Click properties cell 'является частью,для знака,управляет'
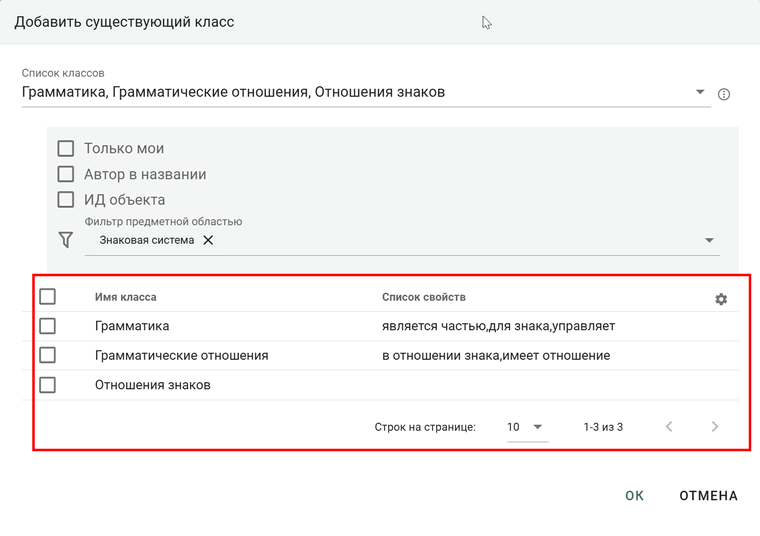 pos(498,326)
